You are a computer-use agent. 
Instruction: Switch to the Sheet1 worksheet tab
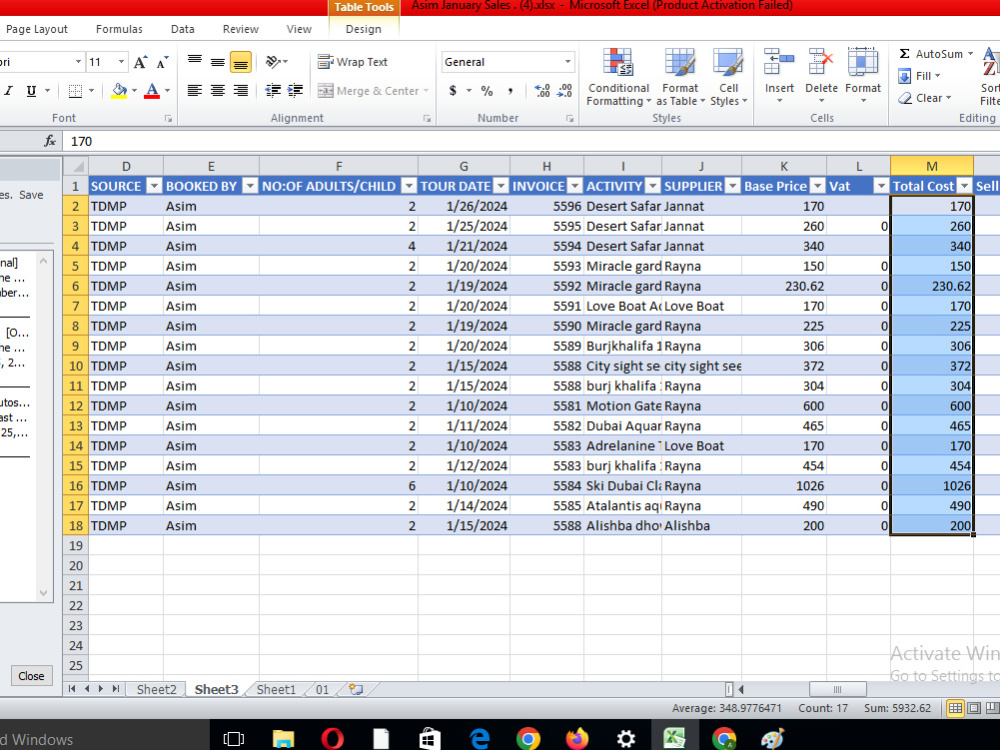click(x=276, y=689)
